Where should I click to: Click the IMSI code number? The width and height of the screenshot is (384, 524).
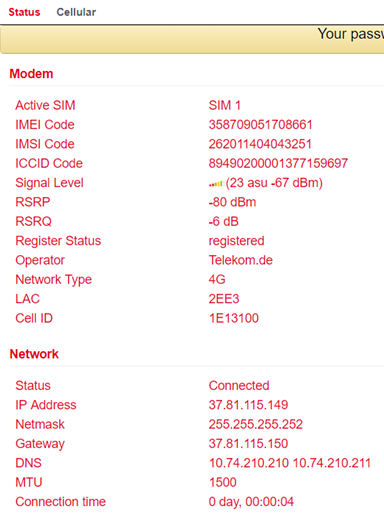click(x=260, y=144)
